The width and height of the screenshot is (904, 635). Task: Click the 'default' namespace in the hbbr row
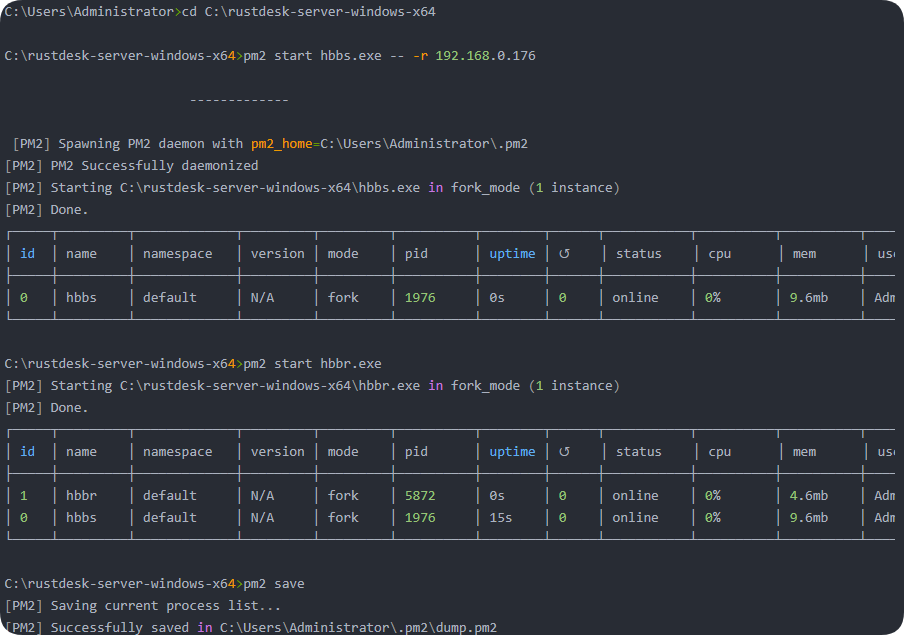(x=170, y=496)
